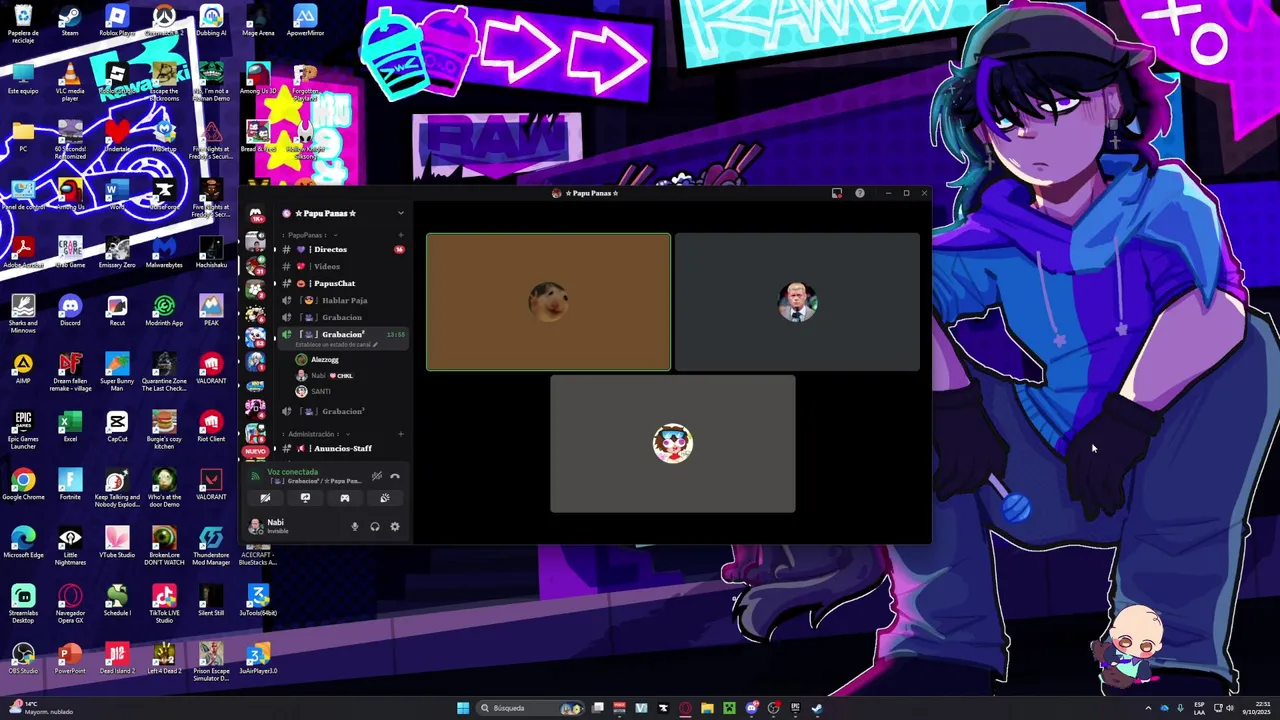Focus the hamster avatar video tile
Image resolution: width=1280 pixels, height=720 pixels.
tap(548, 302)
